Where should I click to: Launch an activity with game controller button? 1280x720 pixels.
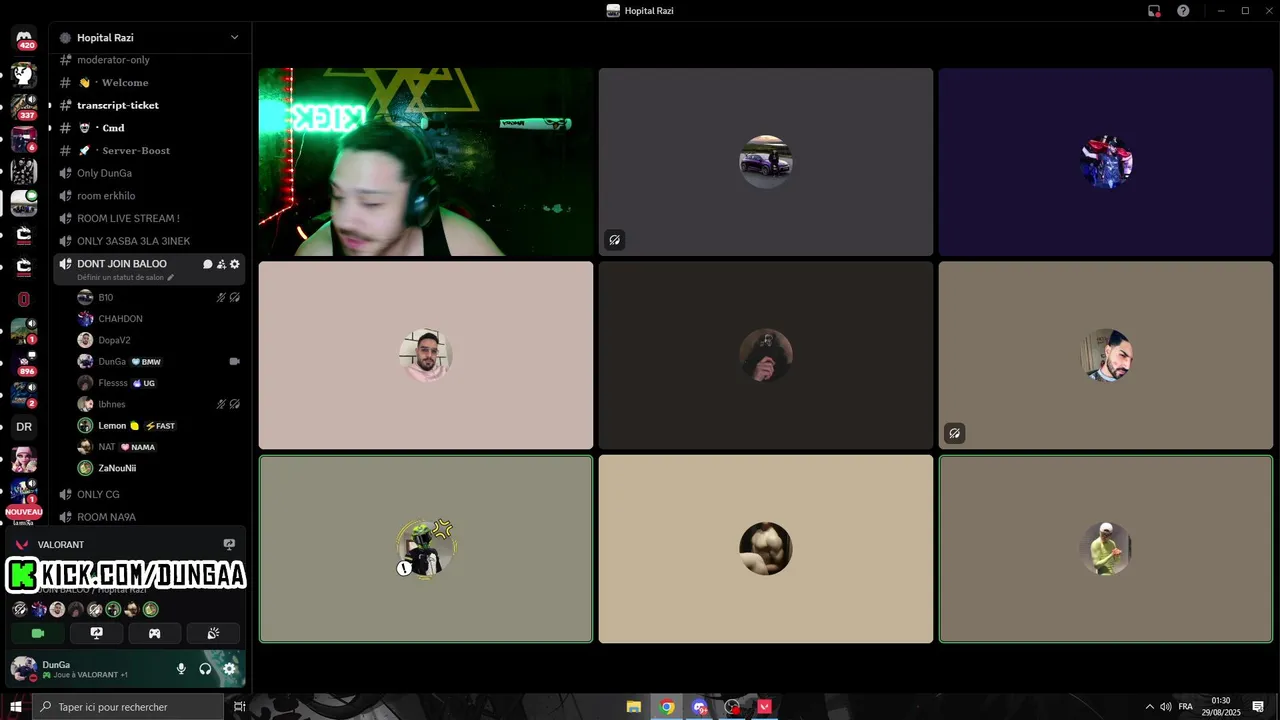155,633
